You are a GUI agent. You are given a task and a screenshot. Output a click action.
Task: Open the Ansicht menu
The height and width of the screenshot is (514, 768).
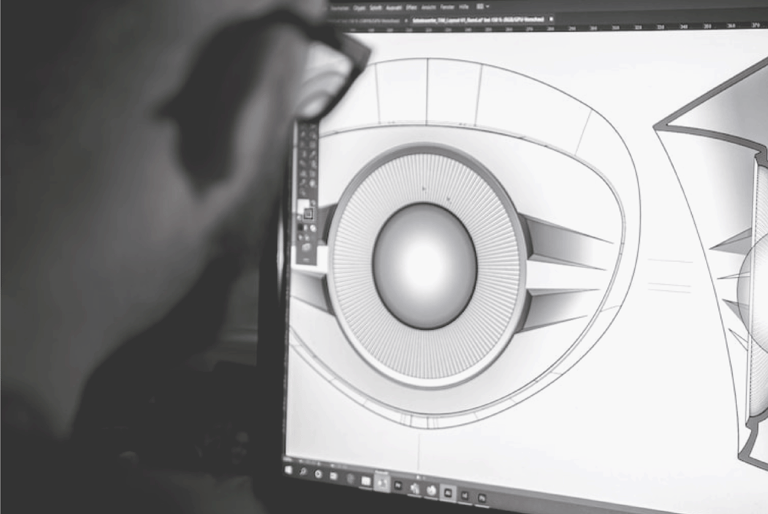[429, 8]
